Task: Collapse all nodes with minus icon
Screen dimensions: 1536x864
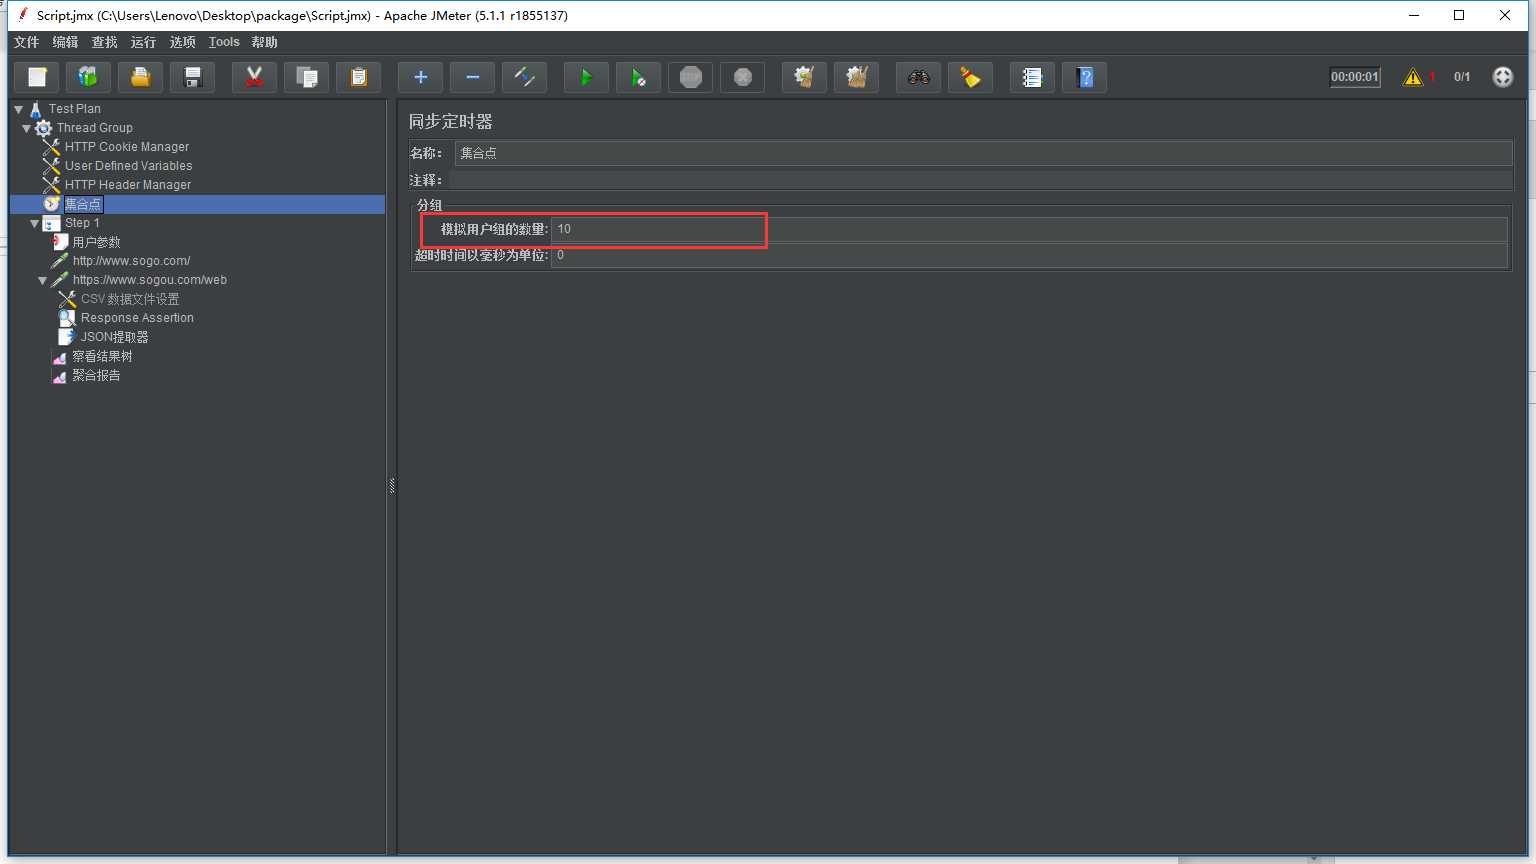Action: (473, 77)
